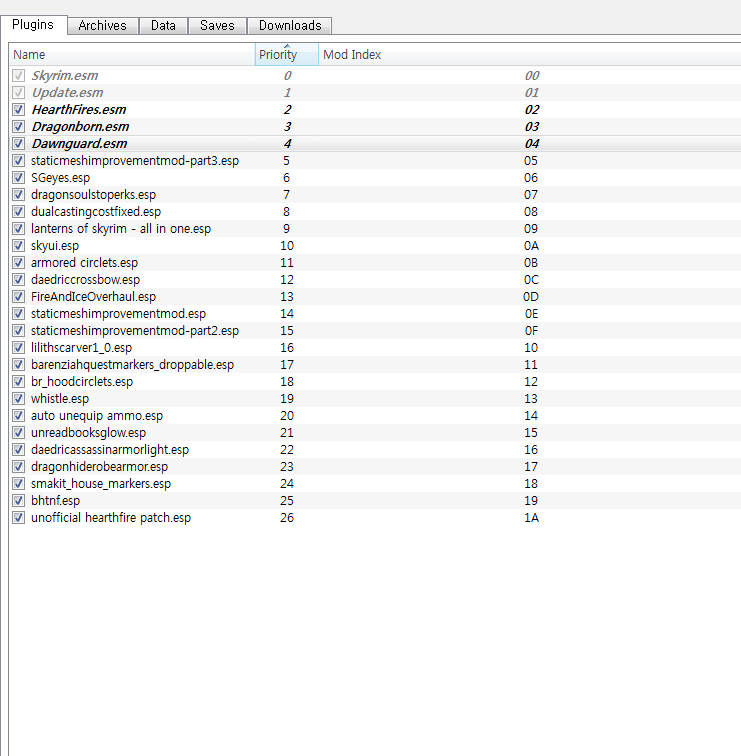Select the daedricassassinarmorlight.esp name
The width and height of the screenshot is (741, 756).
coord(110,450)
